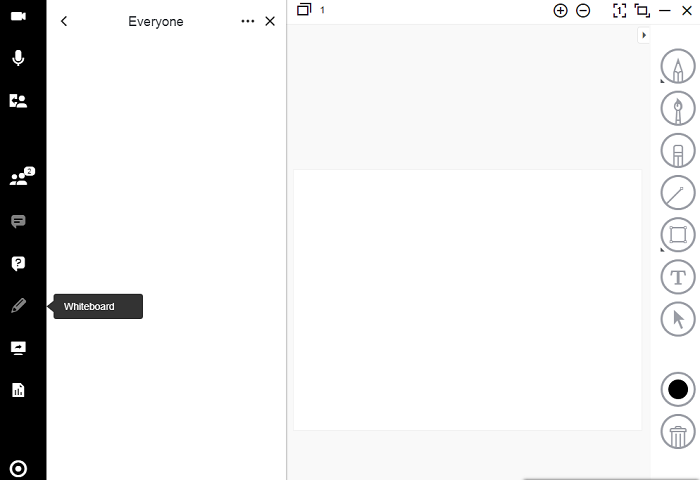Toggle recording button at sidebar bottom
700x480 pixels.
point(18,468)
